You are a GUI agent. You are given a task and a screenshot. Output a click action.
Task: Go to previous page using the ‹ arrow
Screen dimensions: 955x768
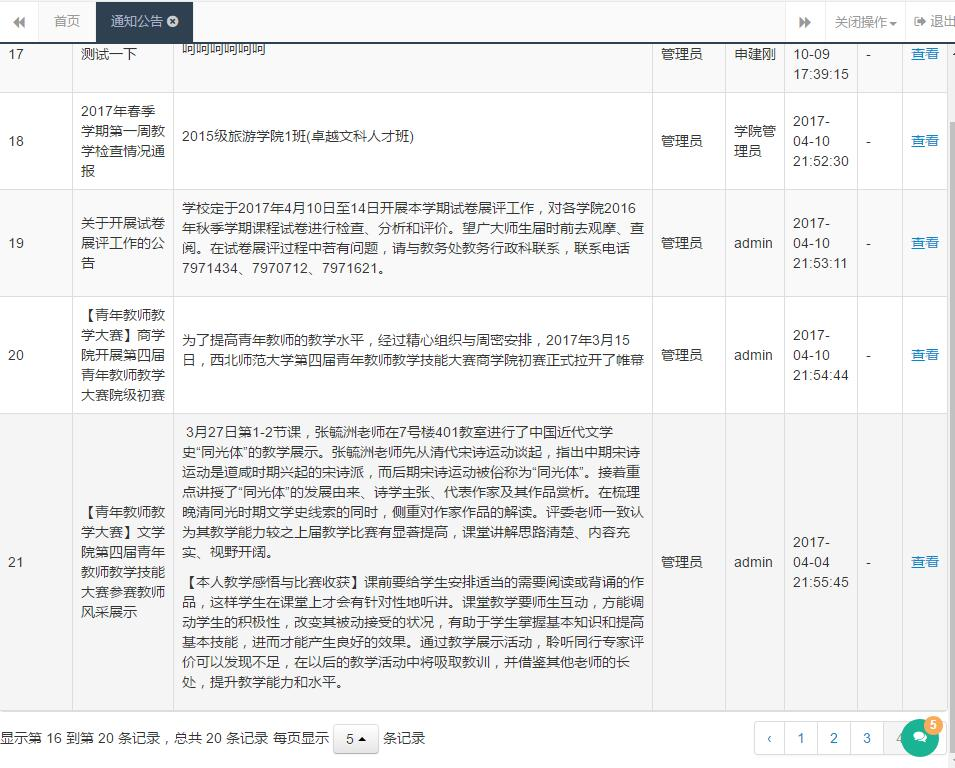(769, 739)
